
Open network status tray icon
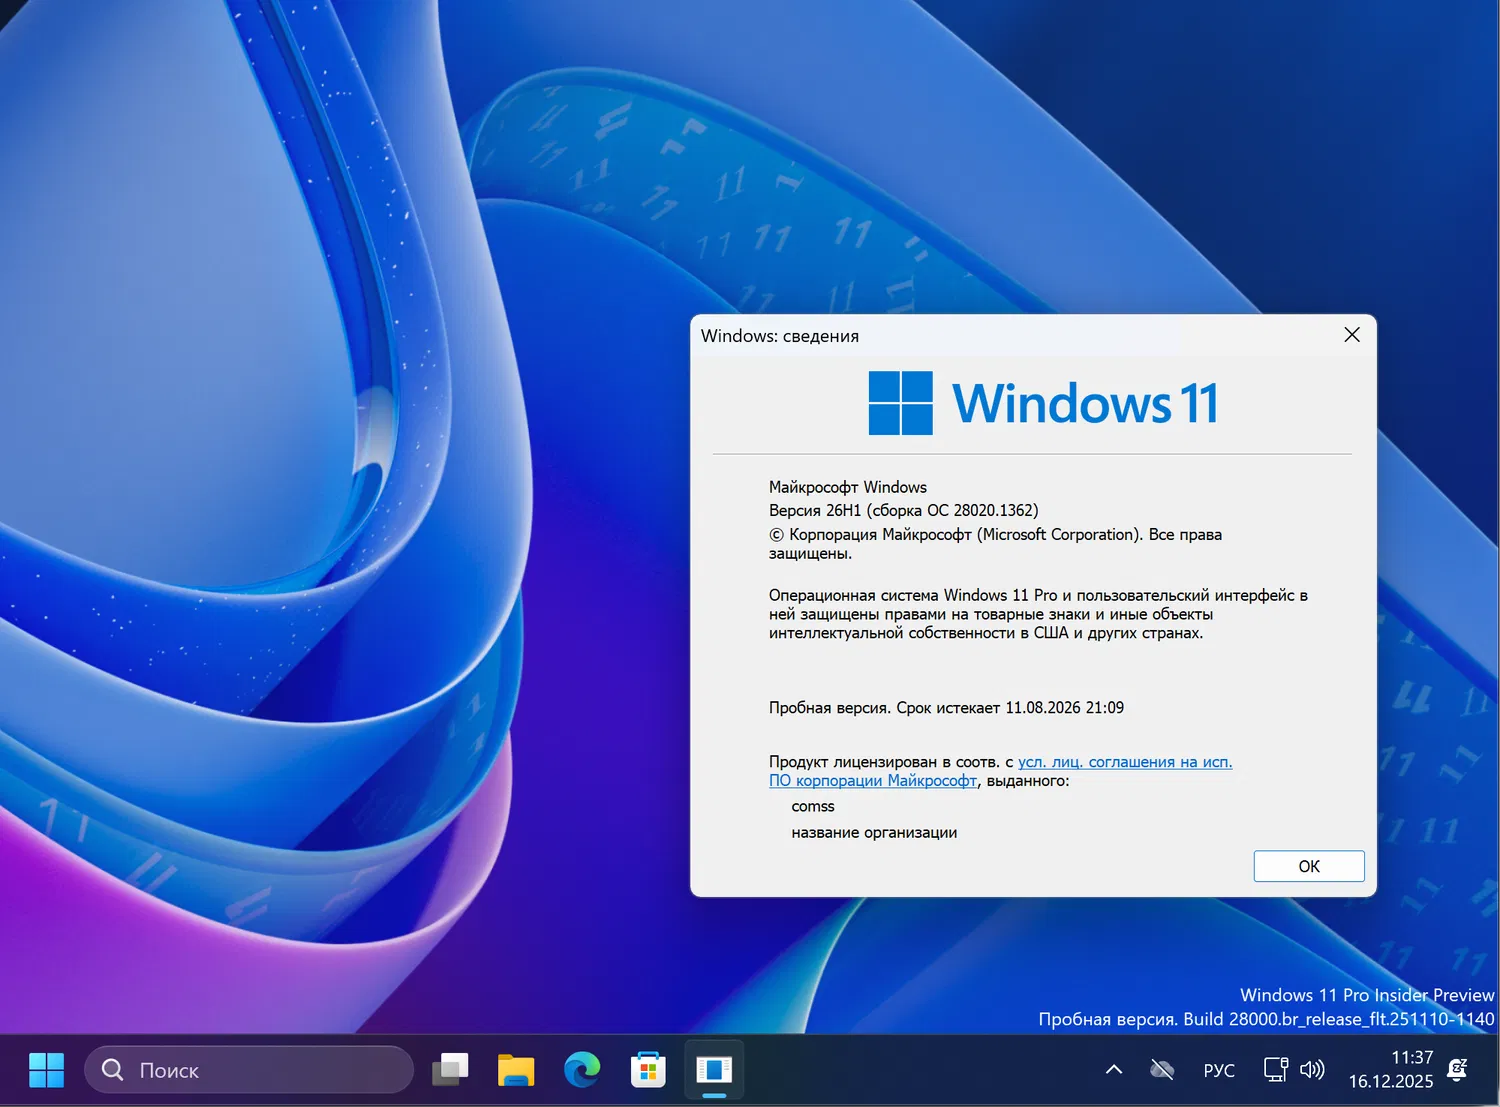tap(1275, 1070)
